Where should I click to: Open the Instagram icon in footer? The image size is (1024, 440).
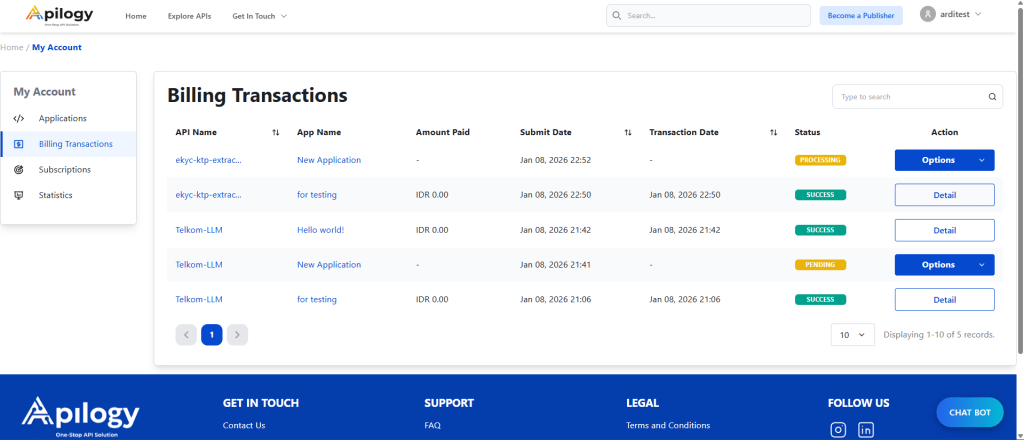click(x=839, y=430)
